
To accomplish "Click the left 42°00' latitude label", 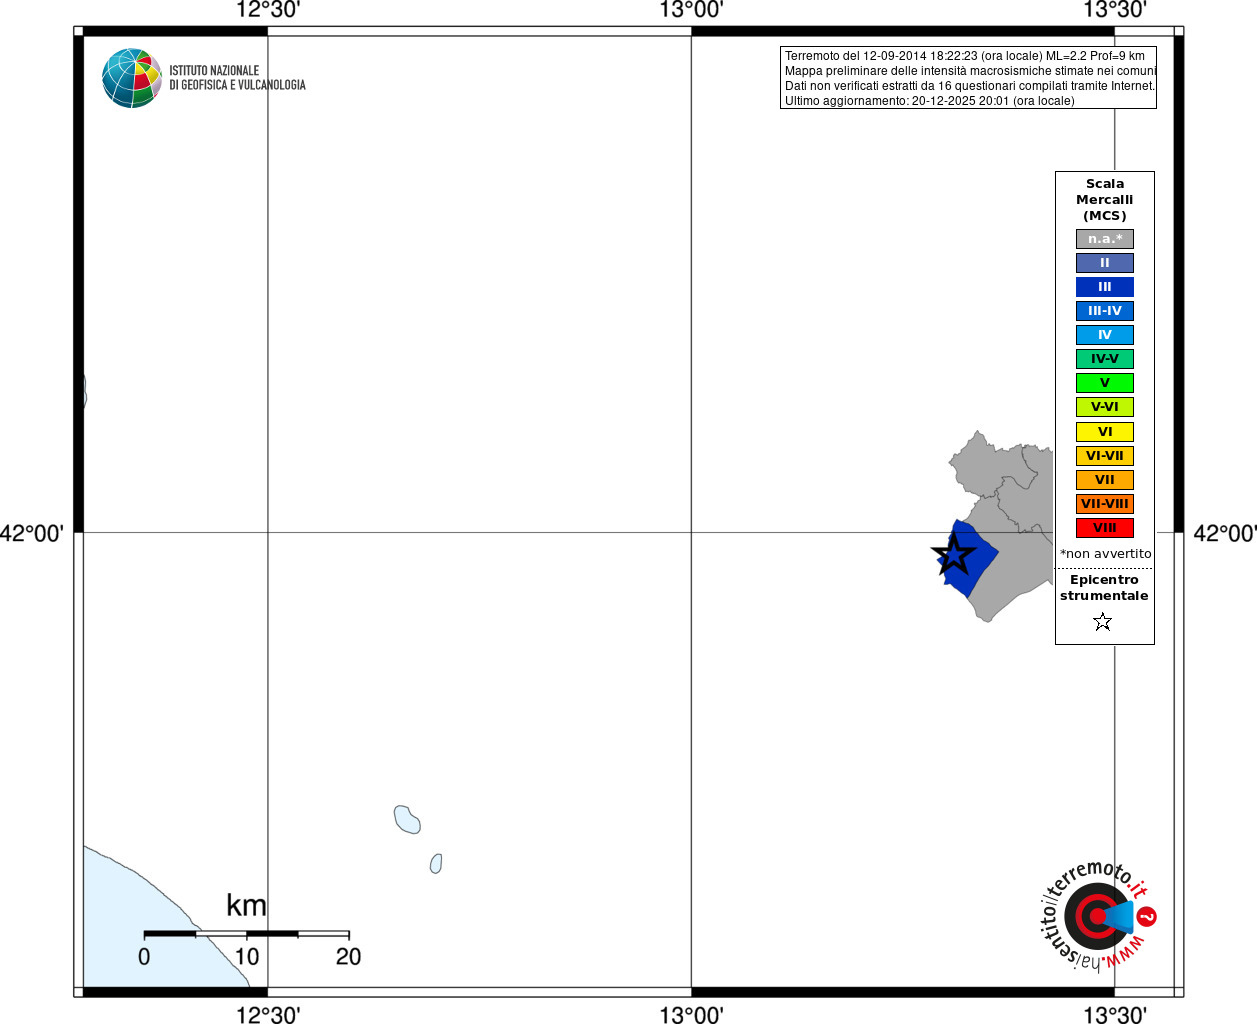I will tap(32, 533).
